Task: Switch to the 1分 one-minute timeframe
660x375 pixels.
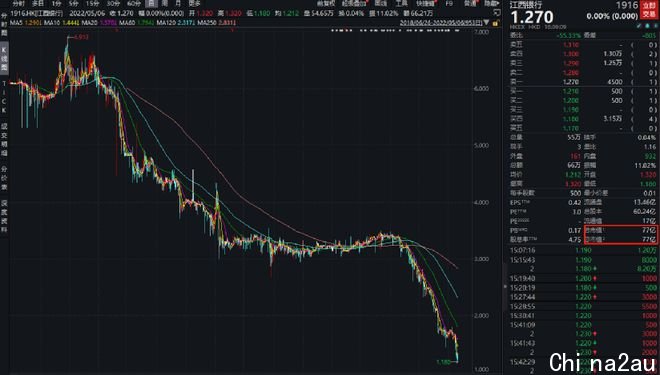Action: [x=56, y=3]
